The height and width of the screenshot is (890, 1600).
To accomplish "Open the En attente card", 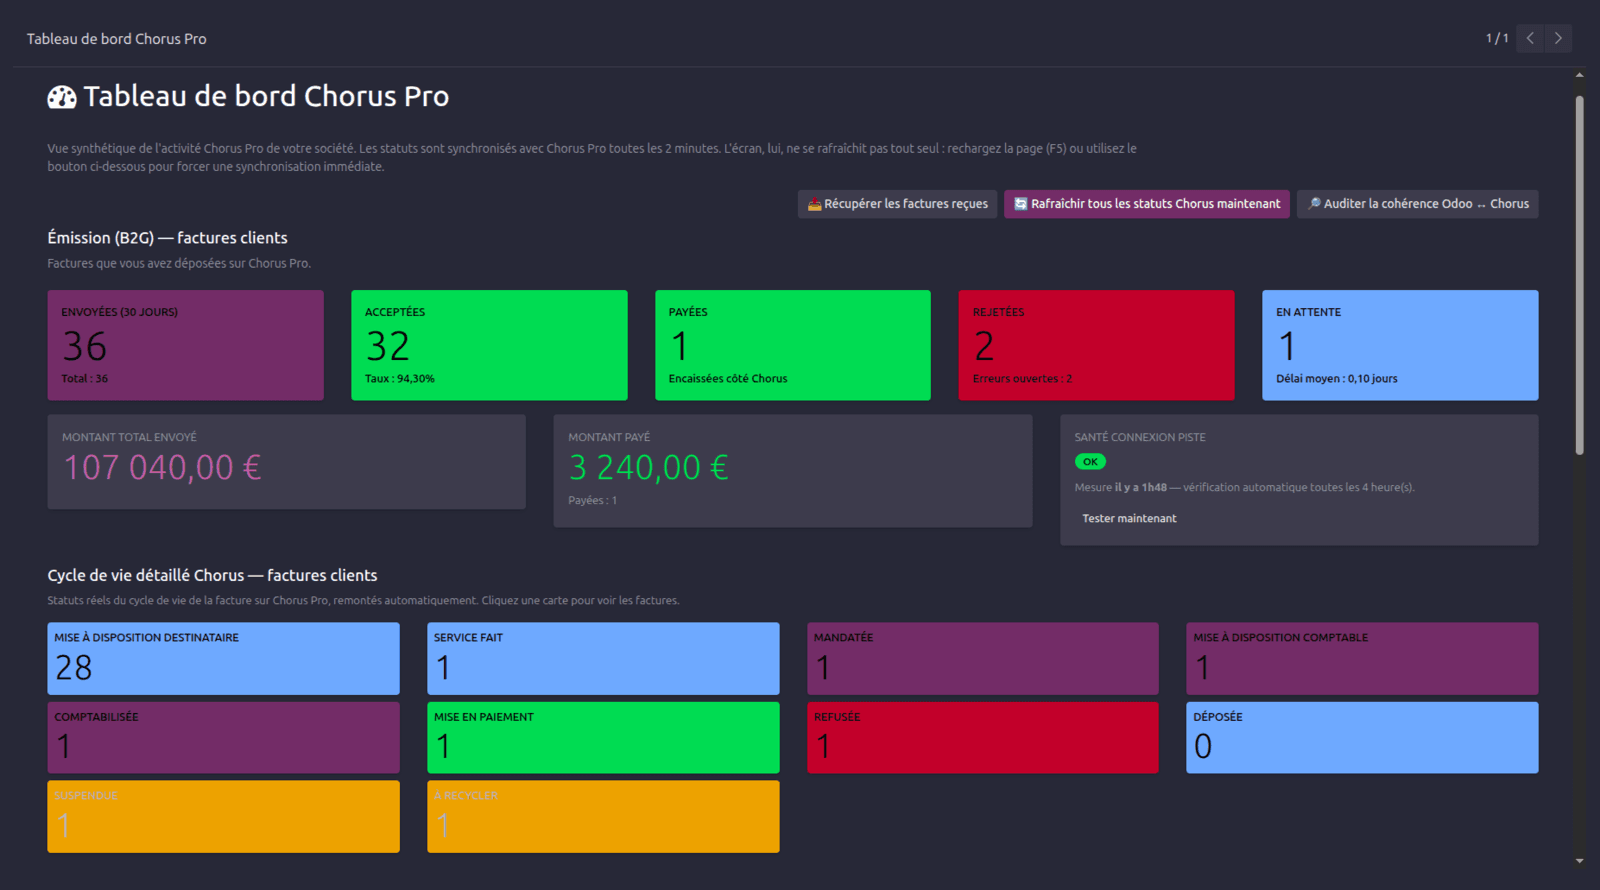I will pyautogui.click(x=1400, y=345).
